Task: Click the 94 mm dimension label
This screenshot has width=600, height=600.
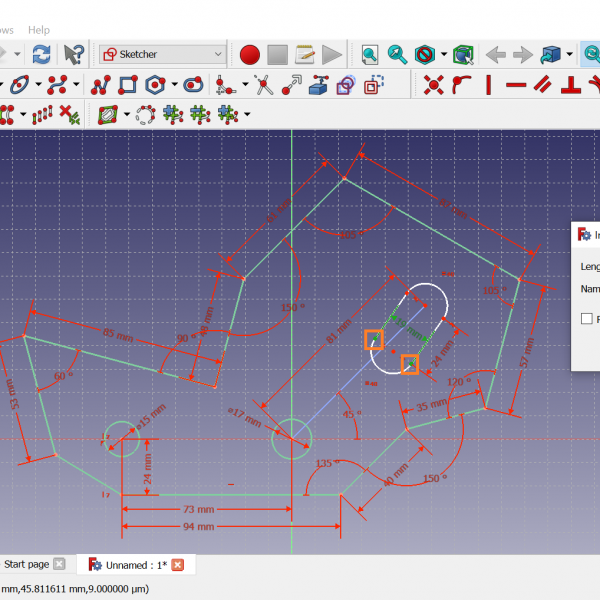Action: point(198,526)
